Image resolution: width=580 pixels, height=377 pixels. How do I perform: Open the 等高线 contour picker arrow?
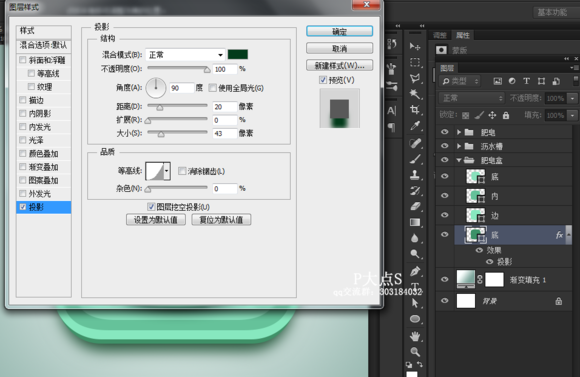point(167,171)
